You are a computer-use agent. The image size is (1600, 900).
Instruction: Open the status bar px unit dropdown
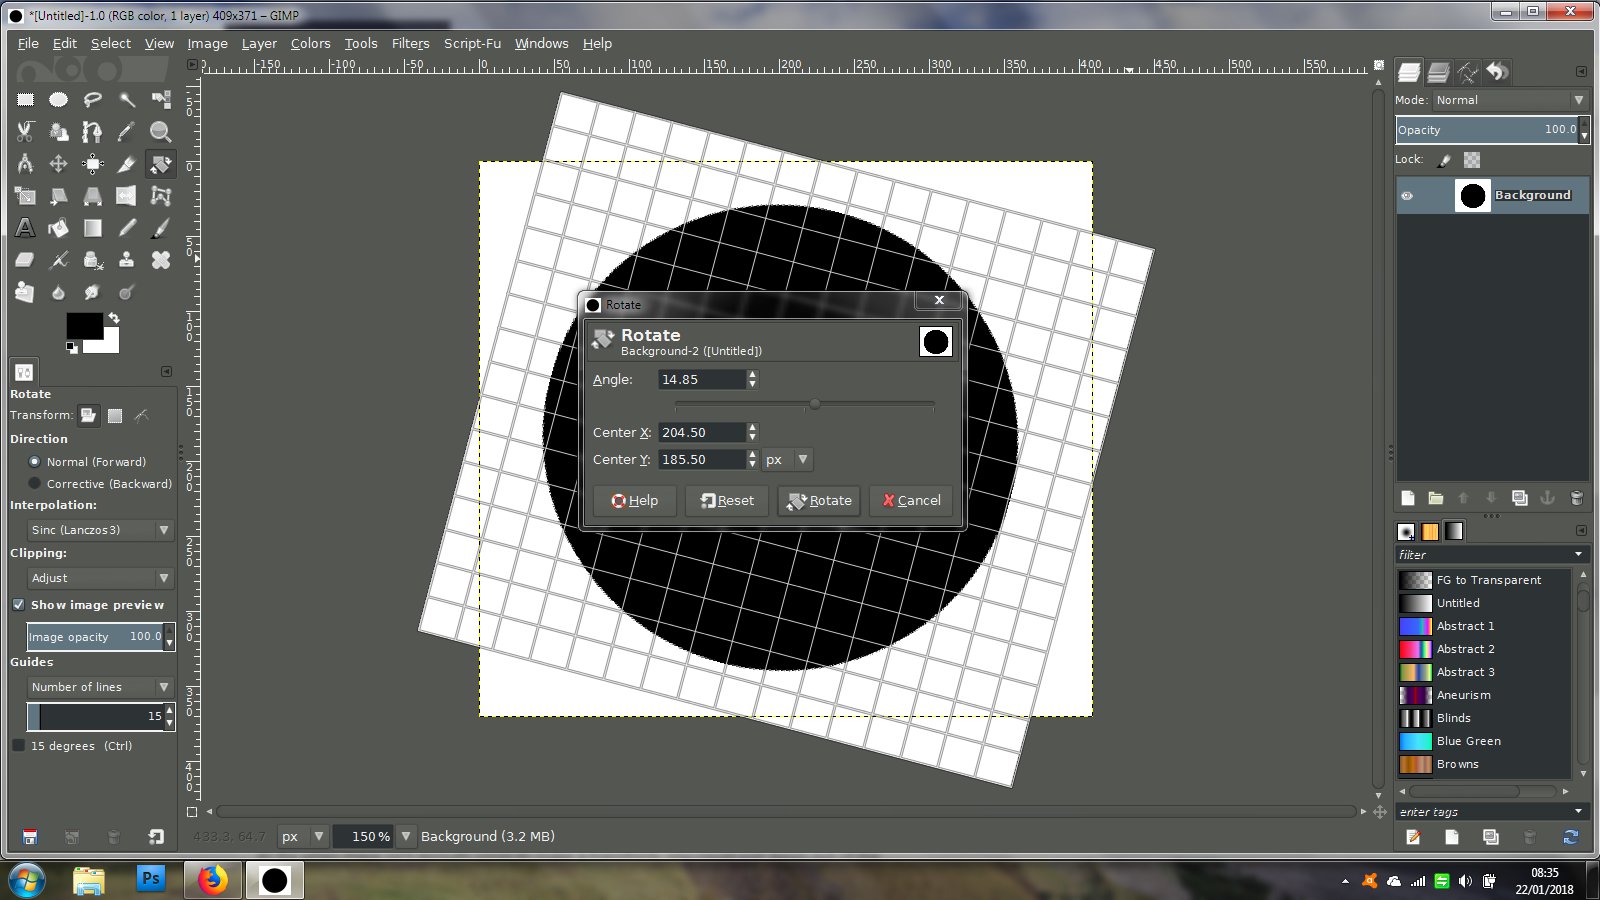click(302, 837)
